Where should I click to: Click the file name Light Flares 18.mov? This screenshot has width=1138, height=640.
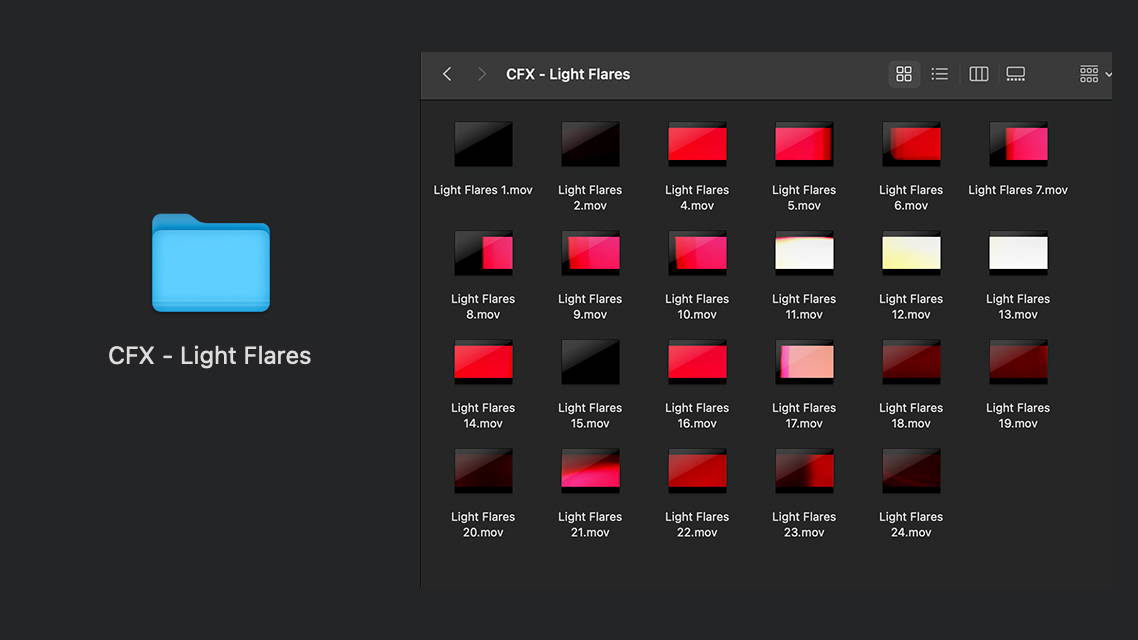click(x=911, y=415)
